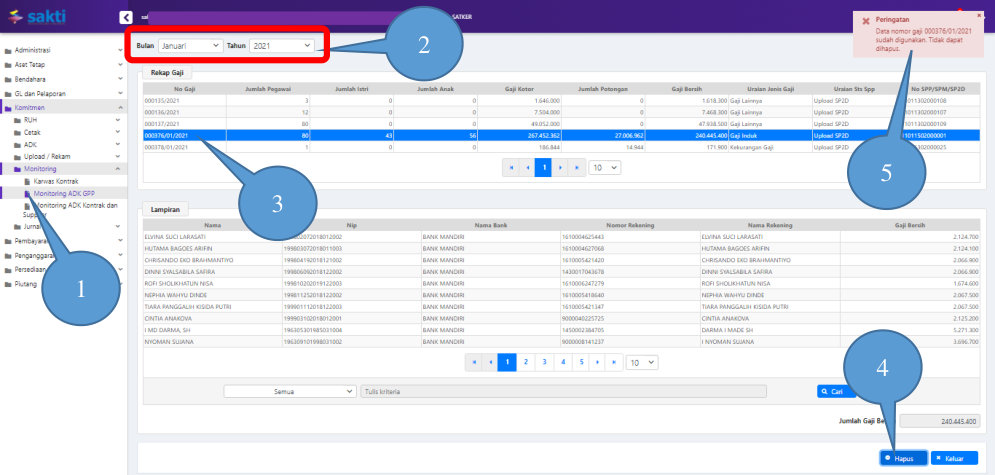The height and width of the screenshot is (475, 995).
Task: Collapse the sidebar with the arrow icon
Action: coord(125,17)
